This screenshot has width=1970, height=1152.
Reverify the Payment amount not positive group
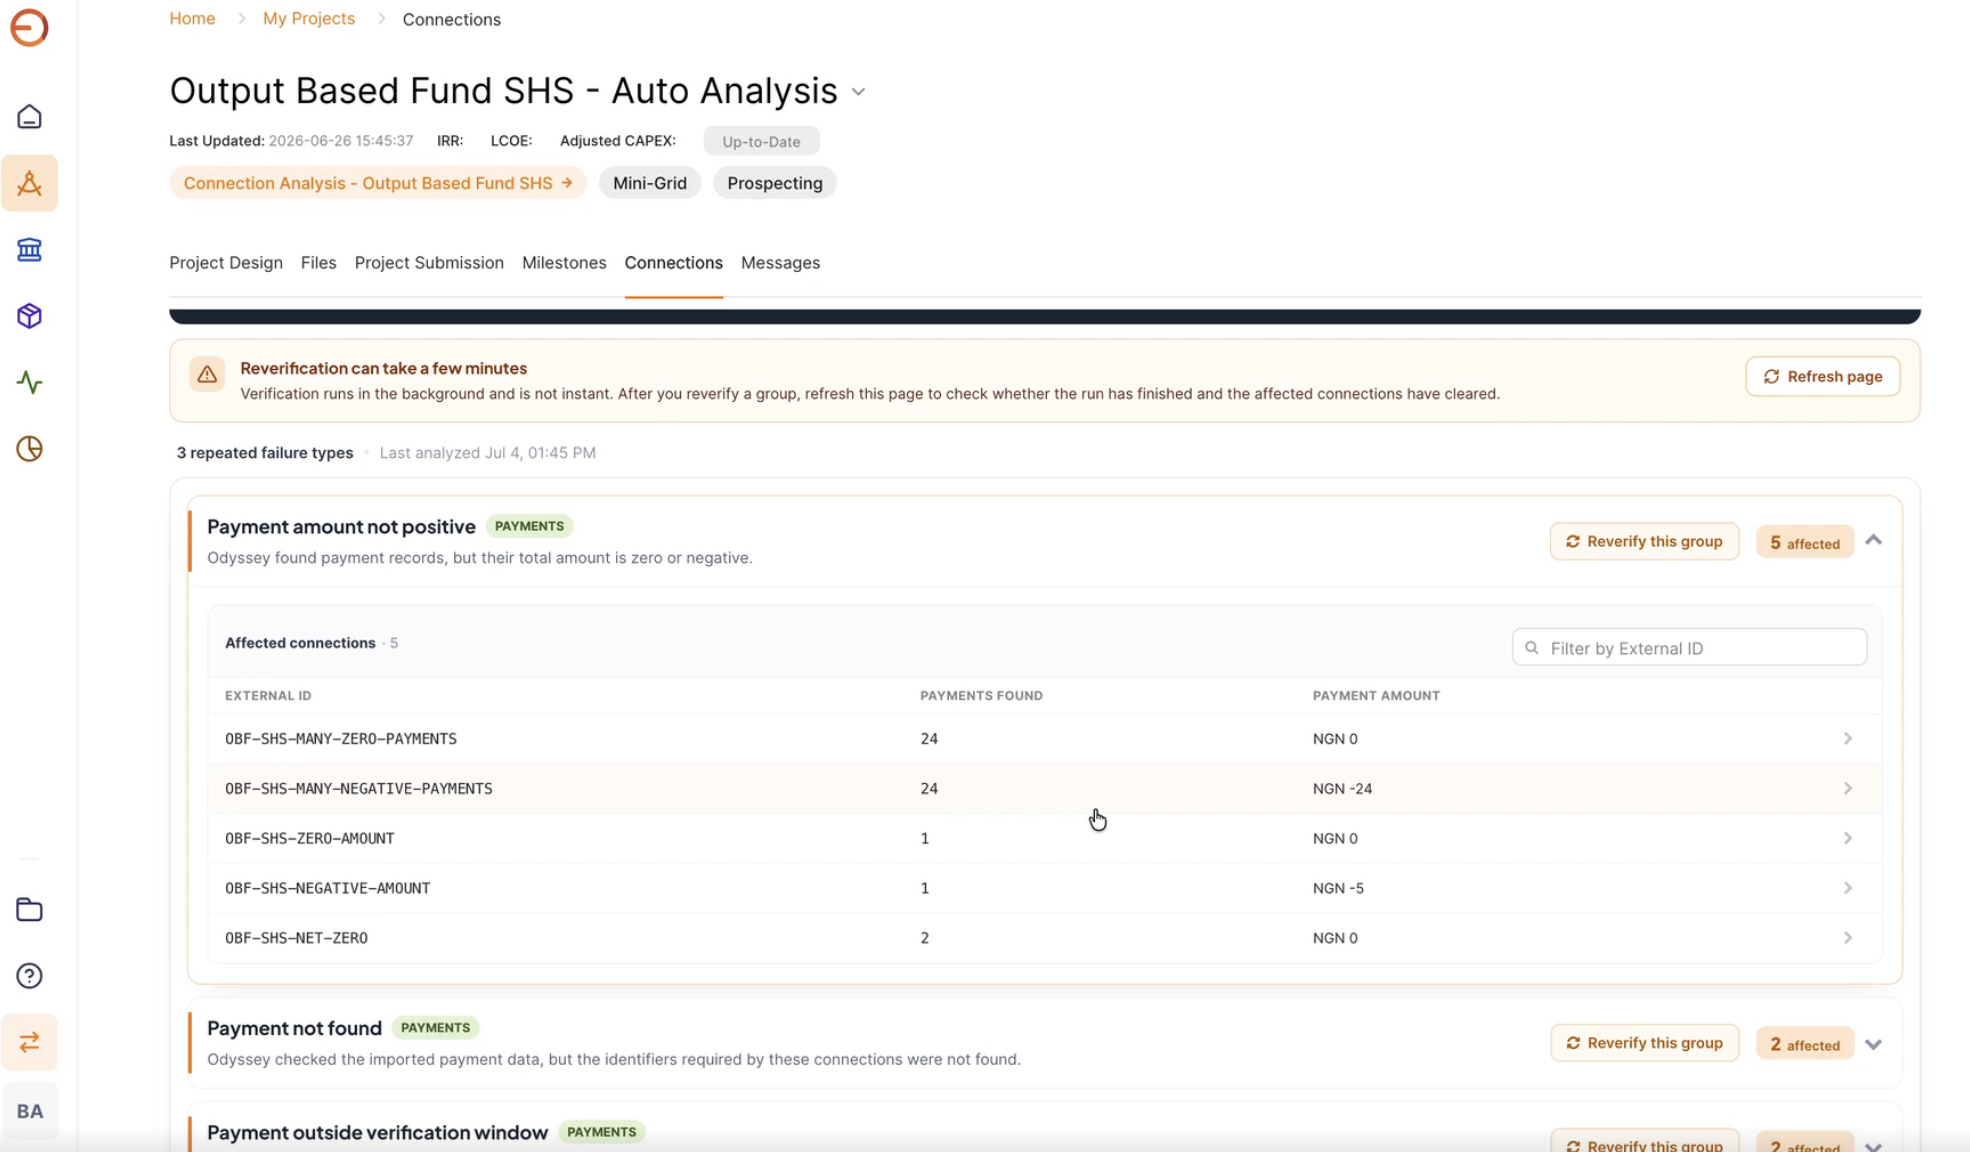[x=1644, y=541]
